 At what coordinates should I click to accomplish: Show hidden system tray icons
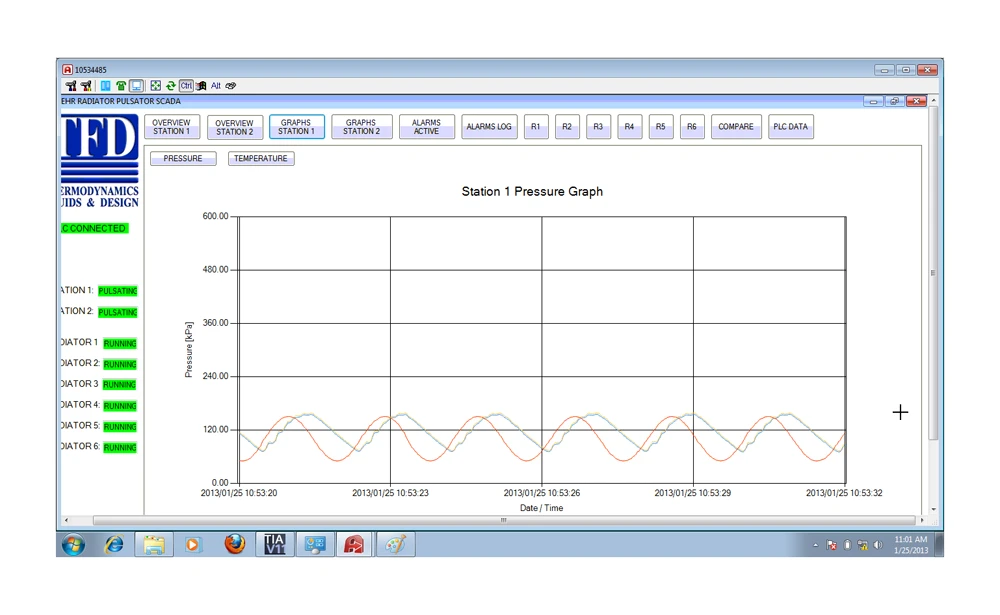[x=815, y=545]
